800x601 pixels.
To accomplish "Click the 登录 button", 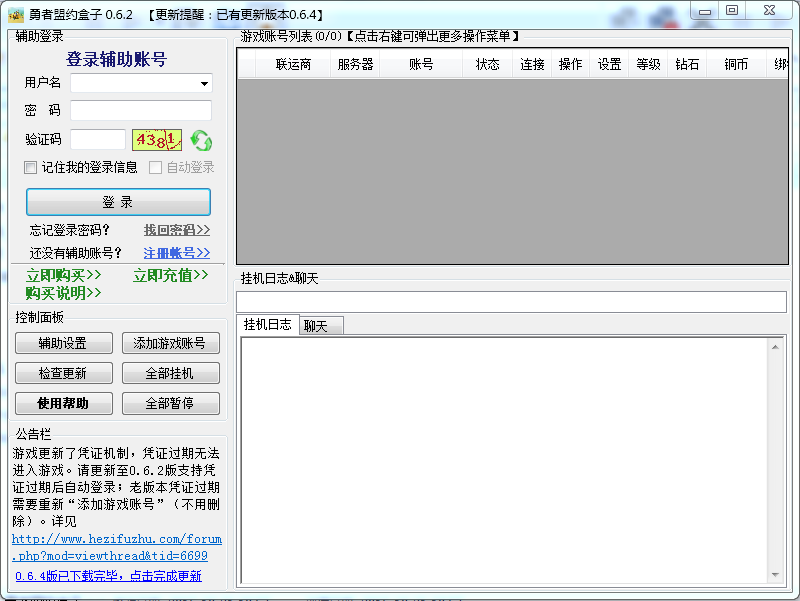I will (118, 203).
